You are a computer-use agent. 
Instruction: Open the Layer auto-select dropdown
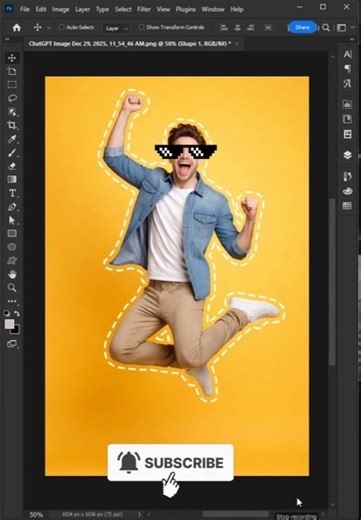coord(116,28)
